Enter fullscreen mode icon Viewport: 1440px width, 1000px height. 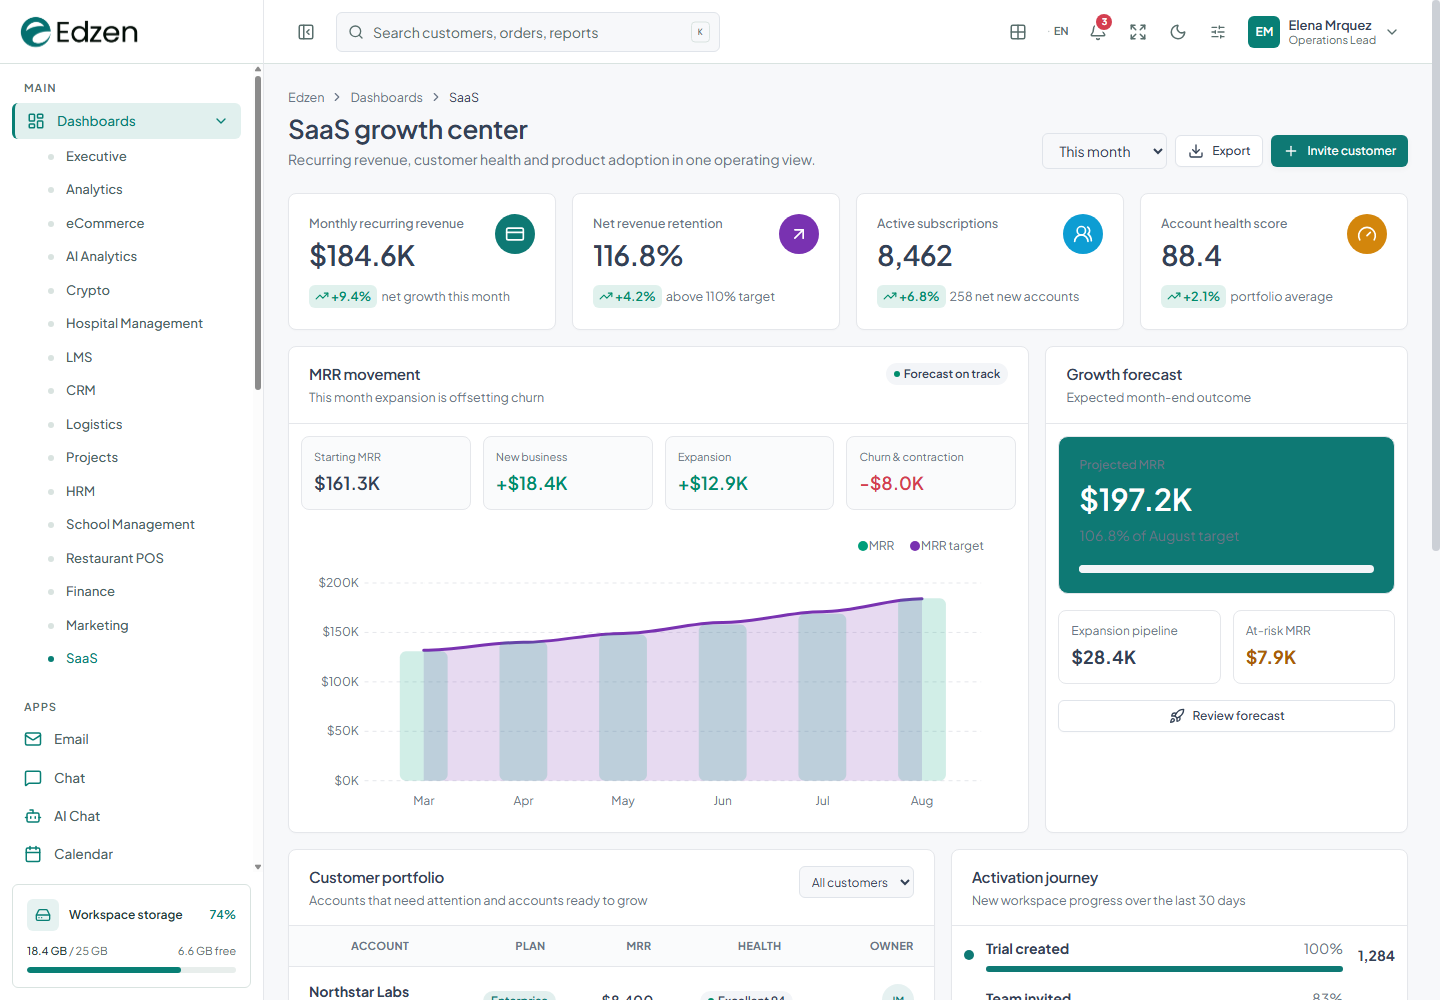pos(1138,32)
